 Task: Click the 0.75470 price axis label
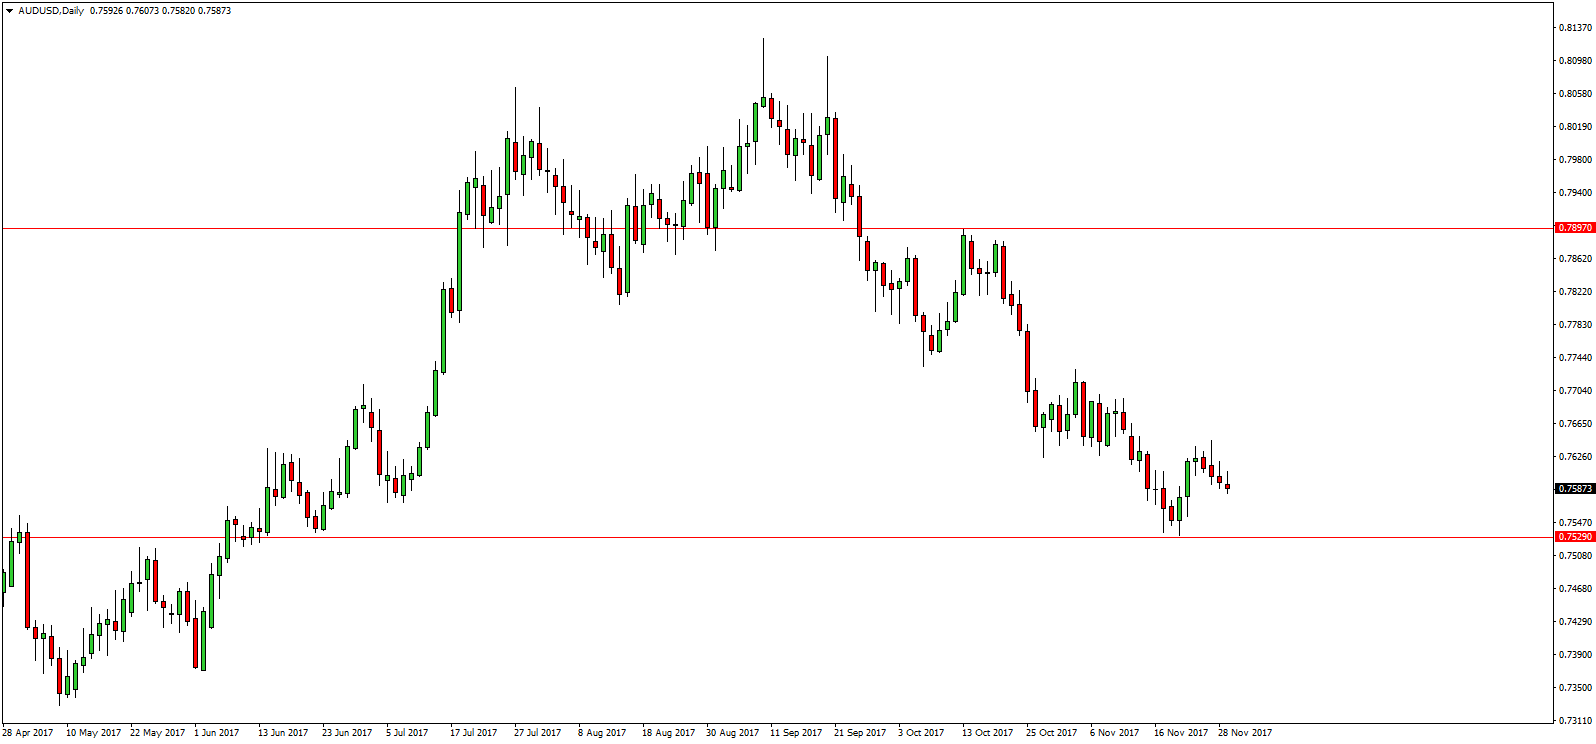(x=1575, y=522)
